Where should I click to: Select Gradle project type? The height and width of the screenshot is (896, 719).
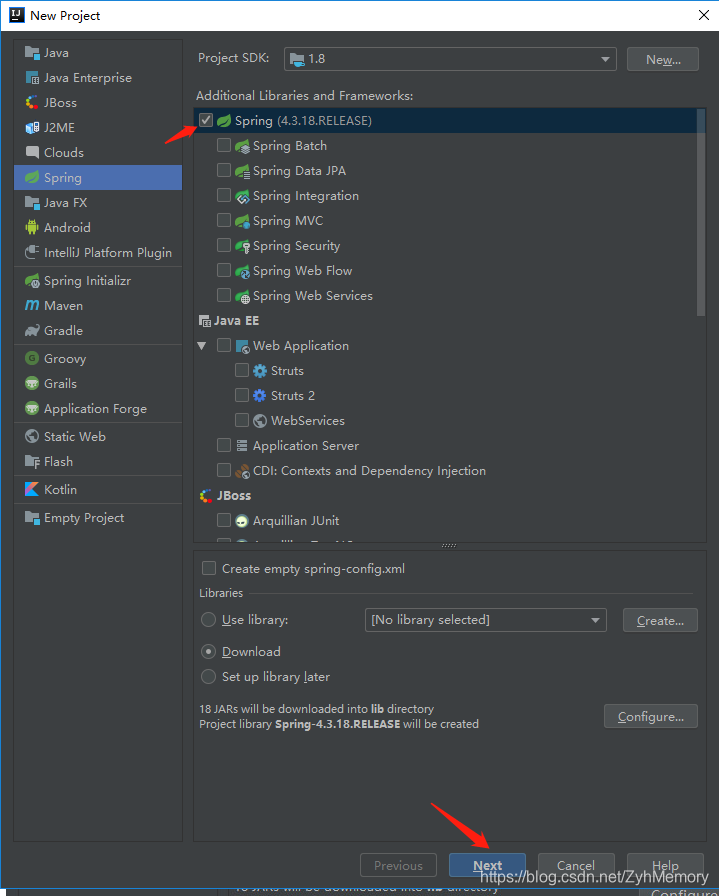pyautogui.click(x=98, y=330)
